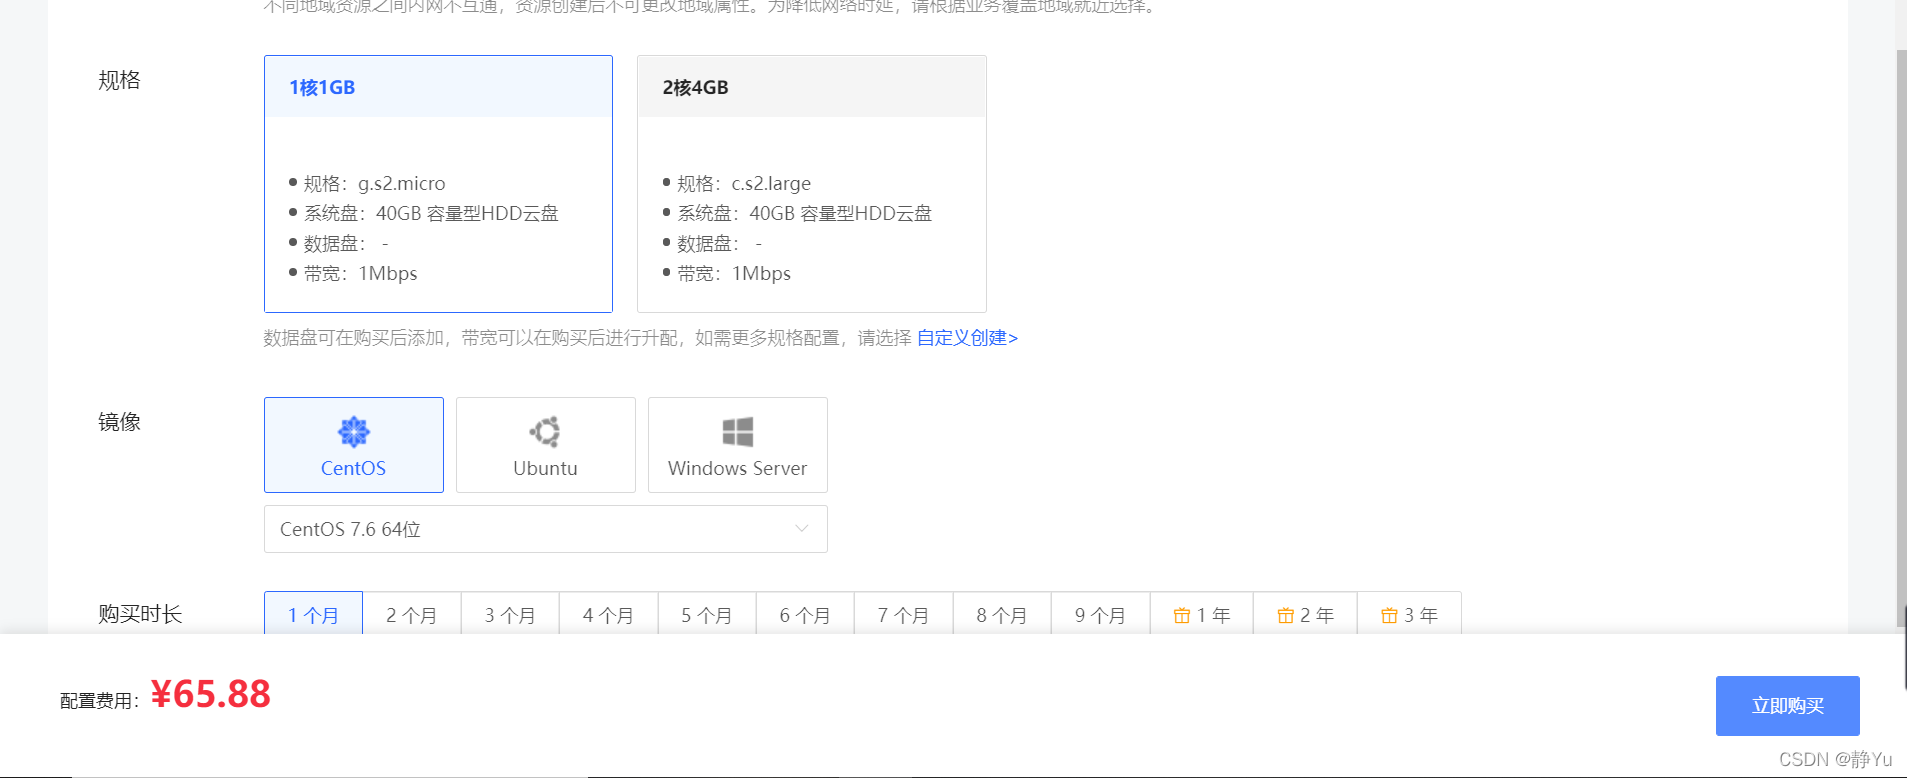Click the g.s2.micro spec text
Image resolution: width=1907 pixels, height=778 pixels.
(402, 184)
